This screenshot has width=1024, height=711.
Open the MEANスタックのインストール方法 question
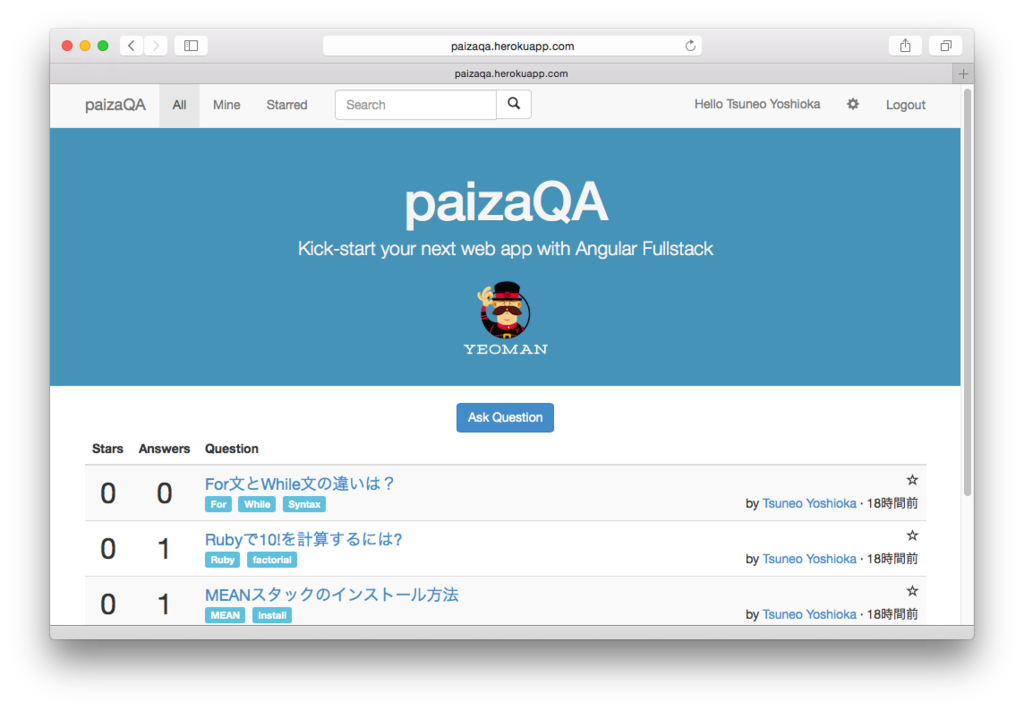pyautogui.click(x=332, y=595)
